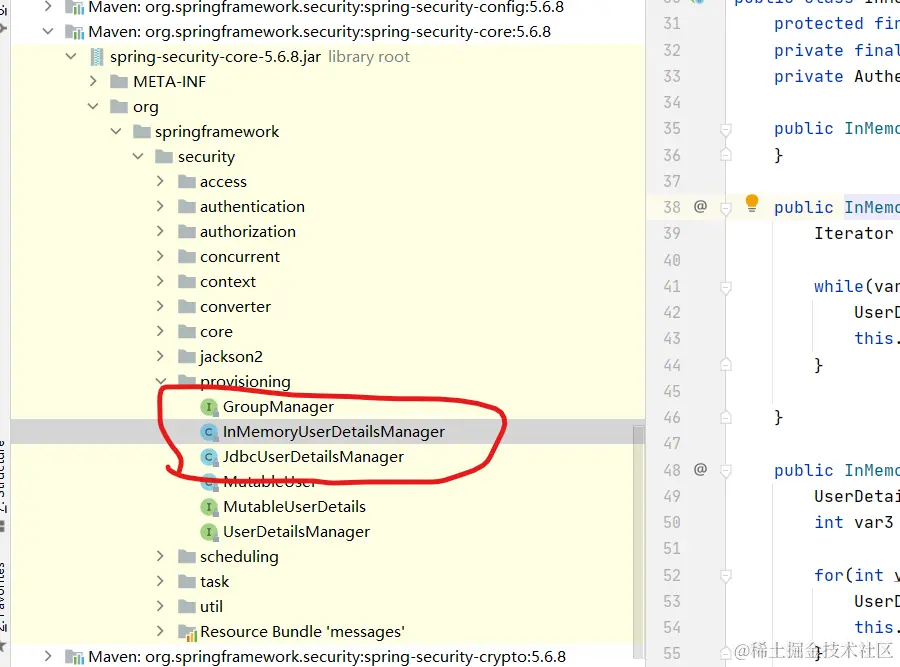
Task: Click the META-INF folder icon
Action: tap(119, 82)
